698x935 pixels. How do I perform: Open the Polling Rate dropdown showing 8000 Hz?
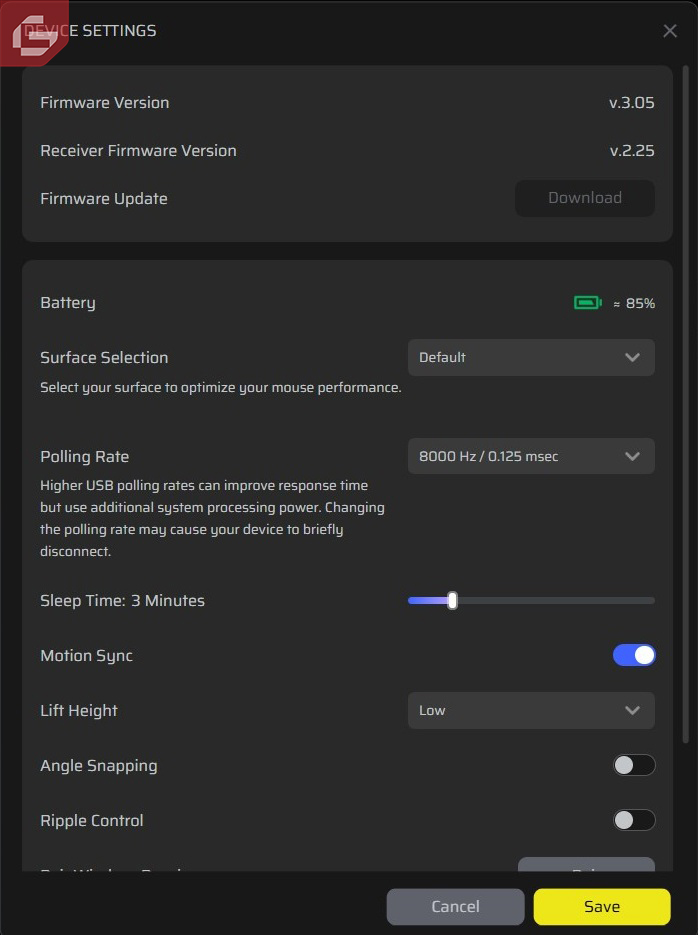[x=530, y=456]
